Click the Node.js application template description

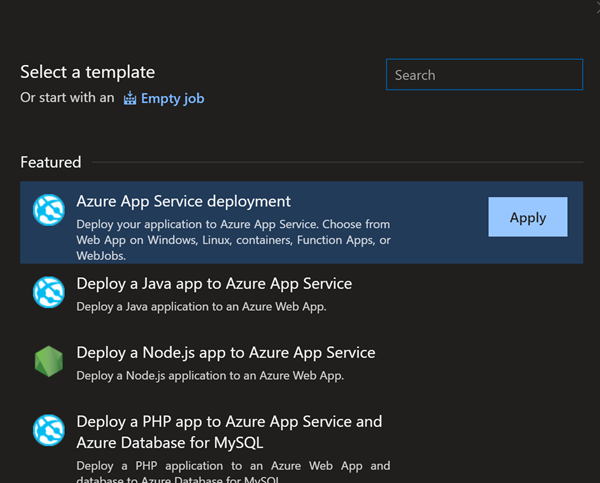click(x=210, y=375)
